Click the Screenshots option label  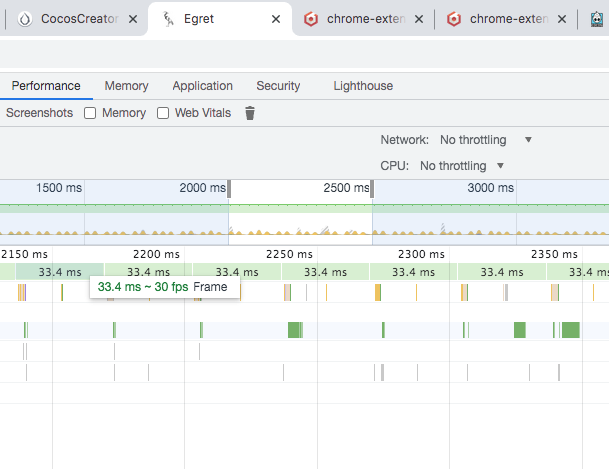40,113
